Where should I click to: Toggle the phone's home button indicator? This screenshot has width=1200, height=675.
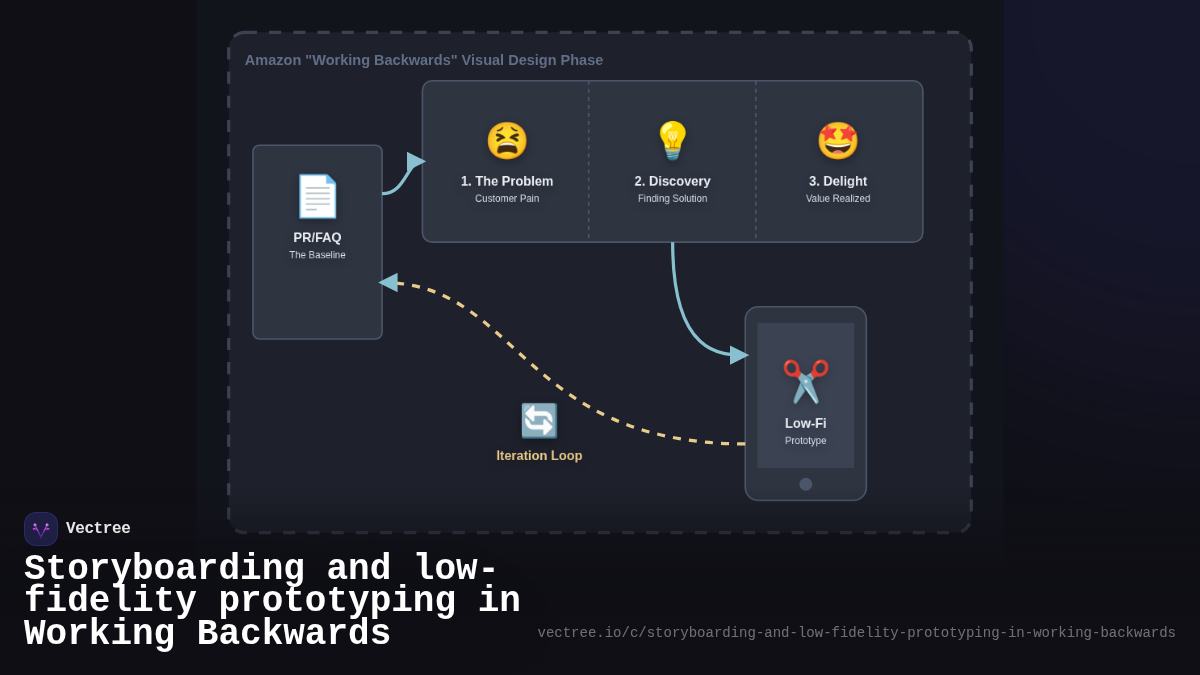coord(805,483)
